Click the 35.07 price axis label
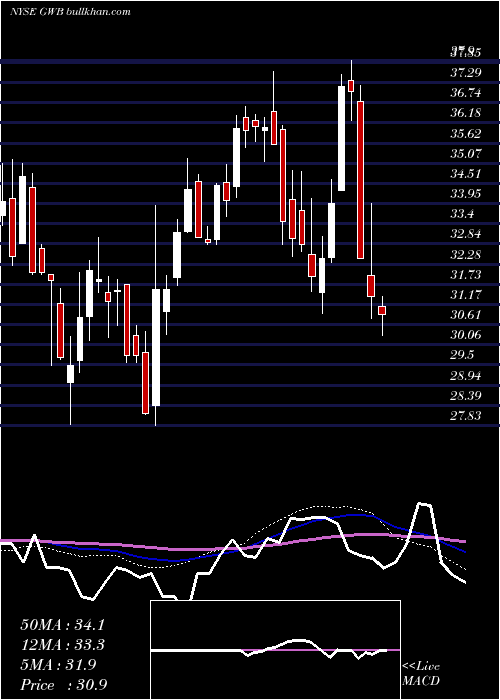Image resolution: width=500 pixels, height=700 pixels. [x=466, y=154]
